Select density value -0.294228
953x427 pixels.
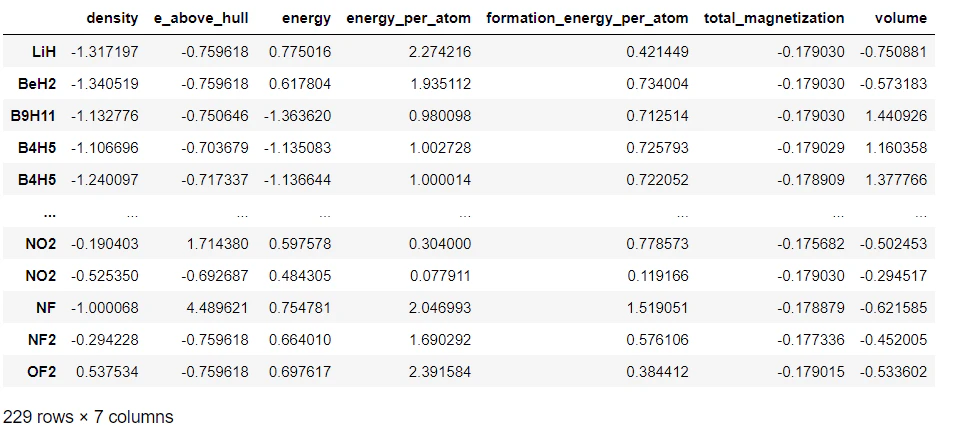tap(105, 340)
